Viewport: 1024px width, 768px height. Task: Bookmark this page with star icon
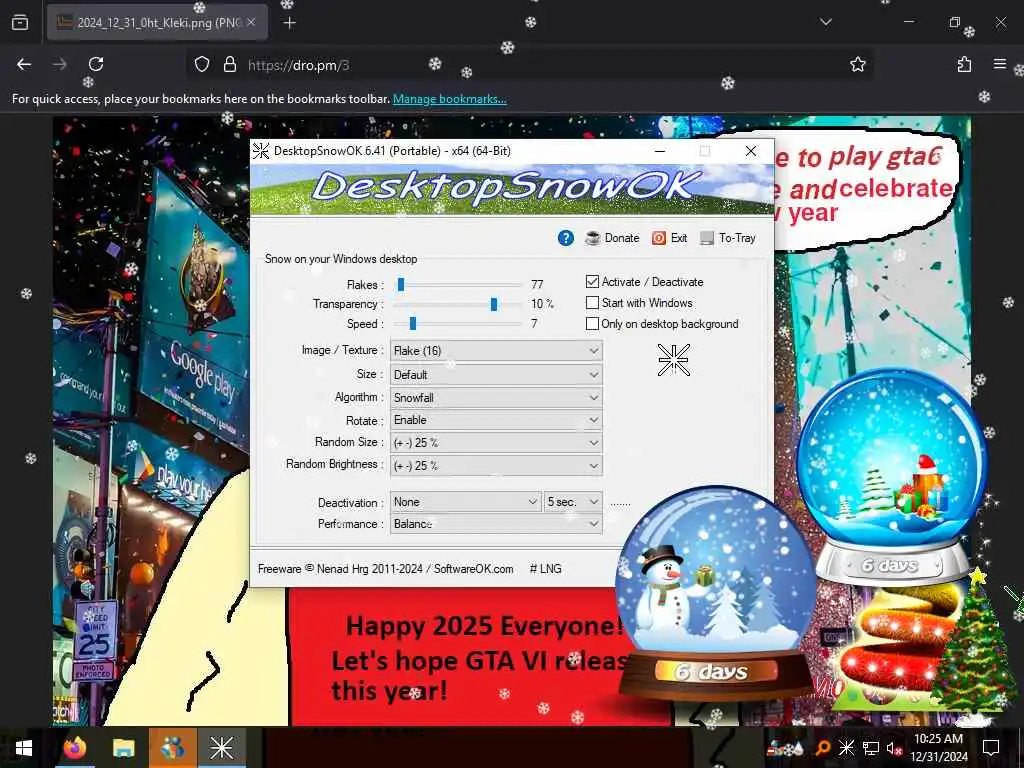click(x=857, y=64)
